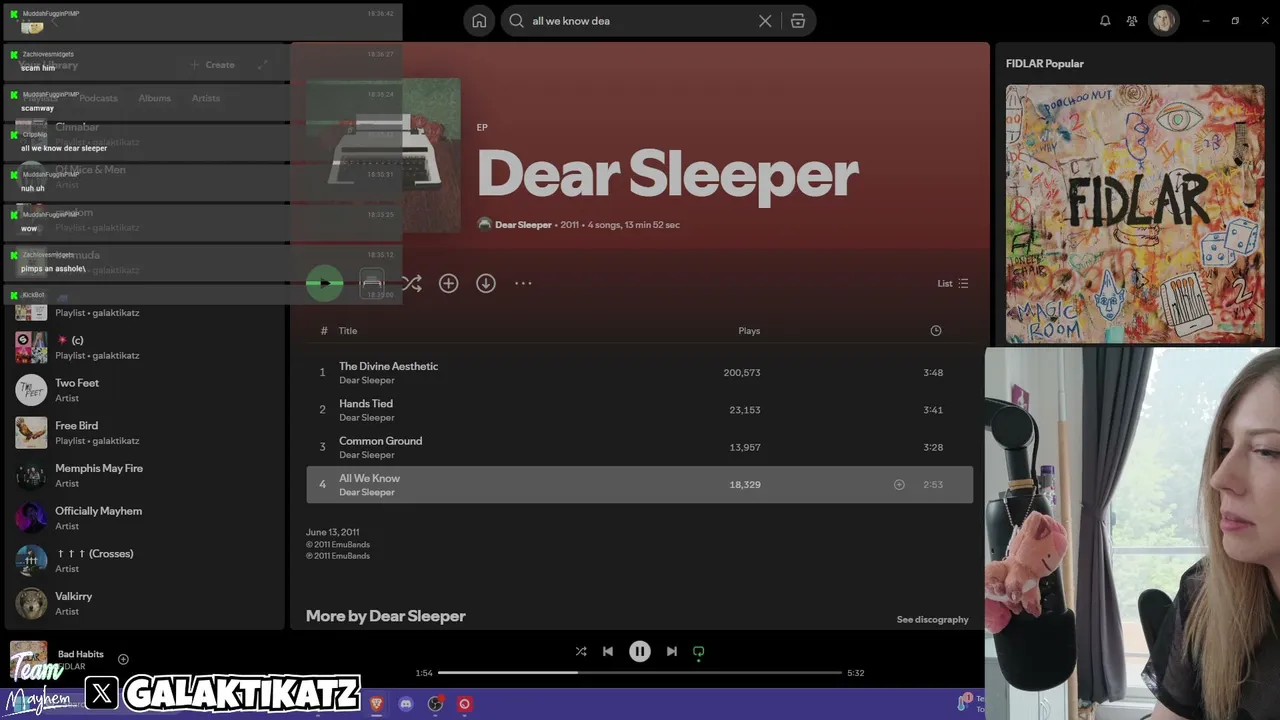Click the Plays column header
The width and height of the screenshot is (1280, 720).
pos(749,331)
